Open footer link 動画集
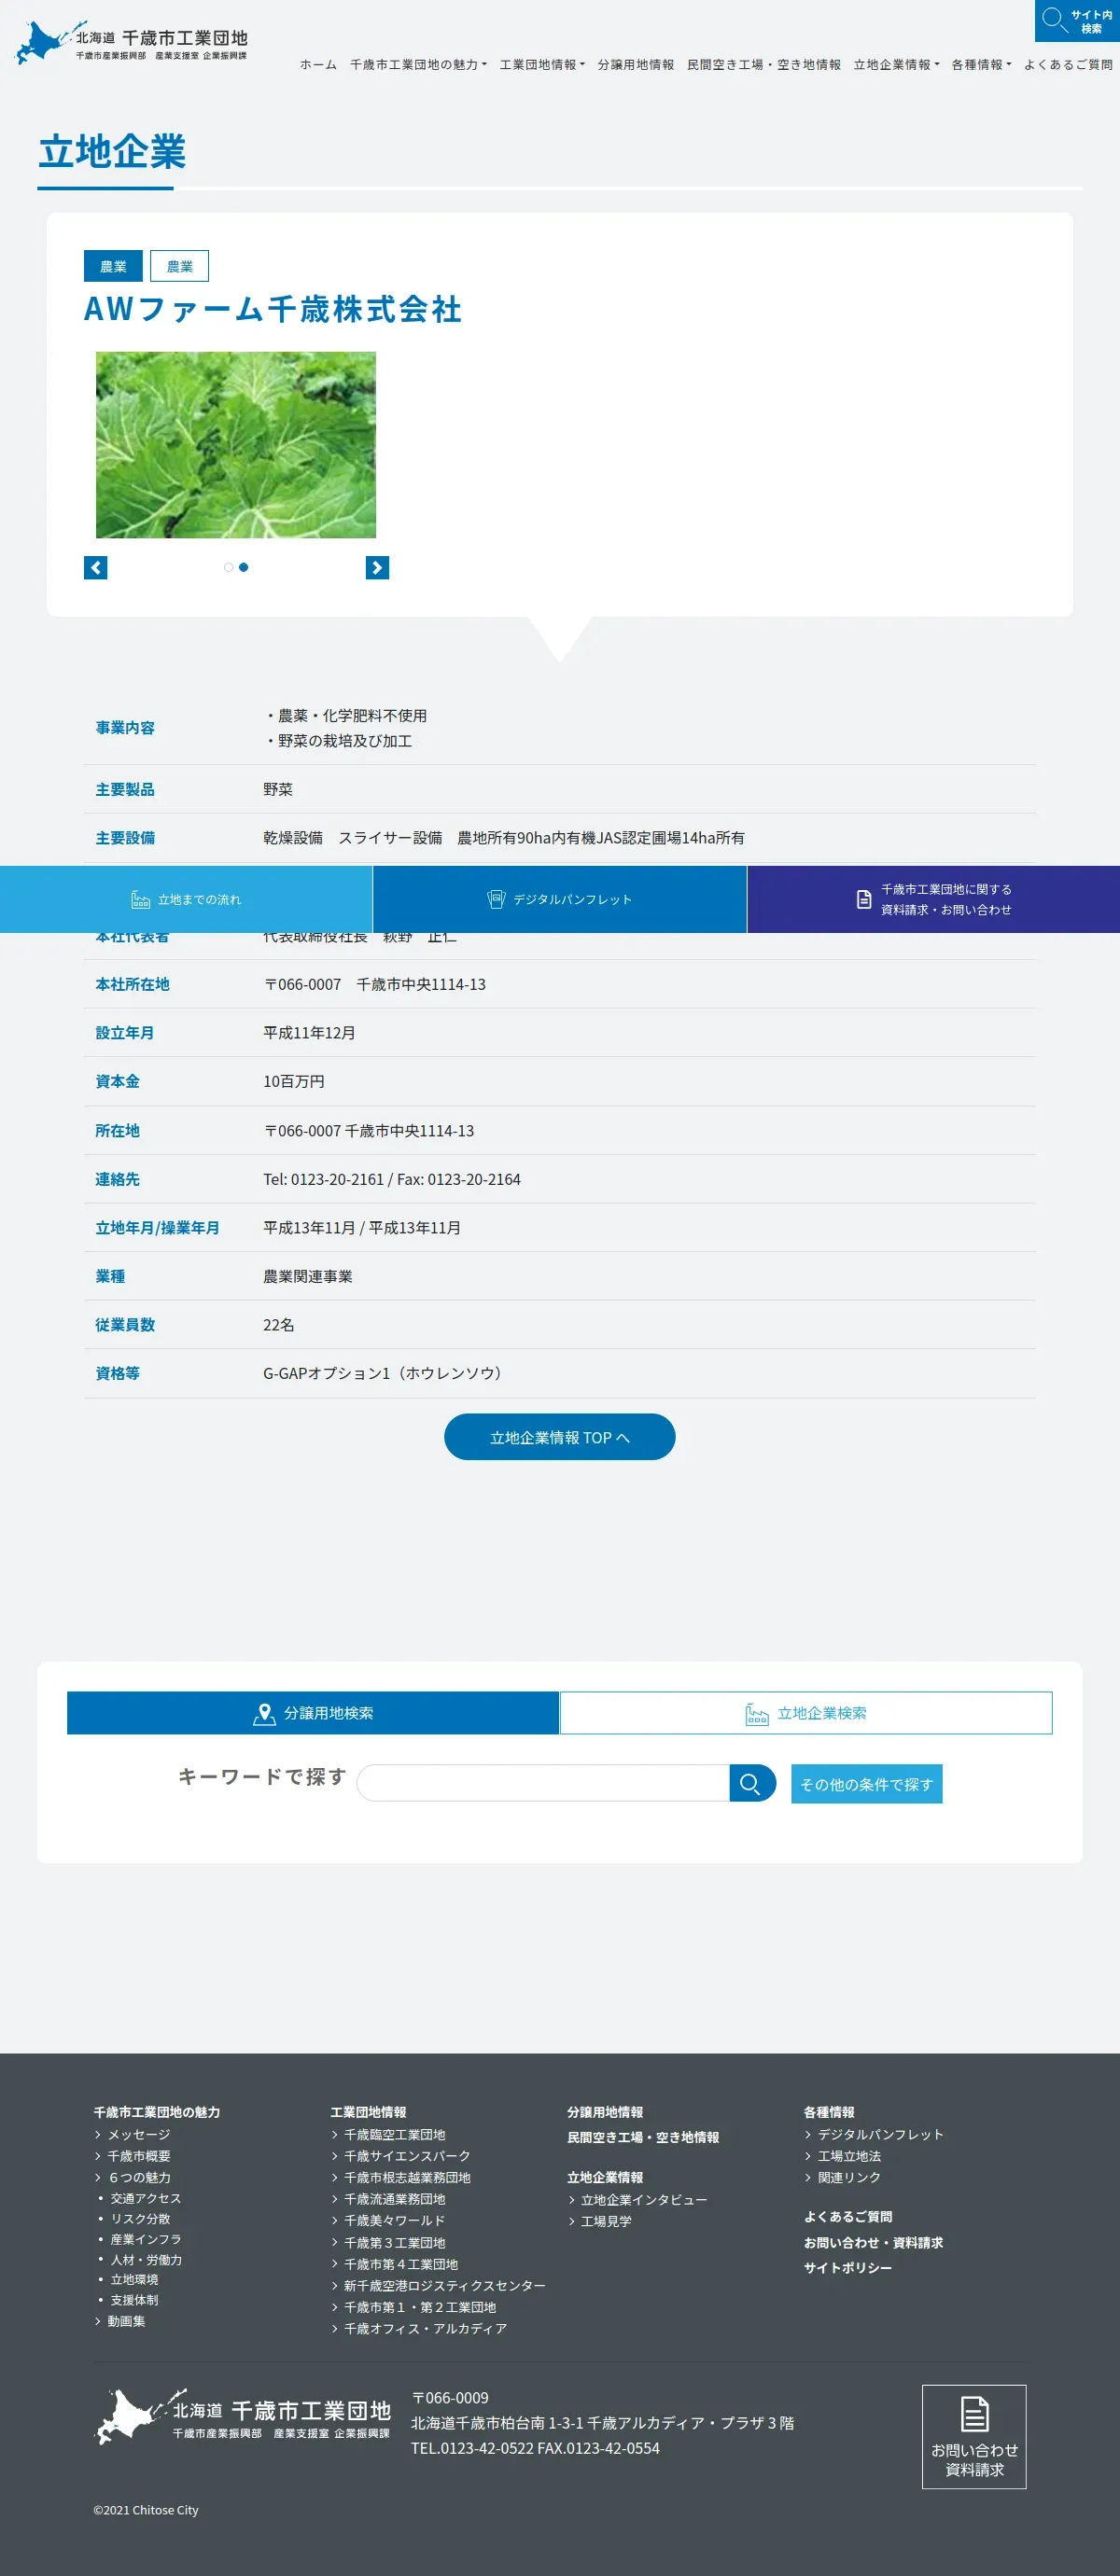Viewport: 1120px width, 2576px height. [x=126, y=2321]
